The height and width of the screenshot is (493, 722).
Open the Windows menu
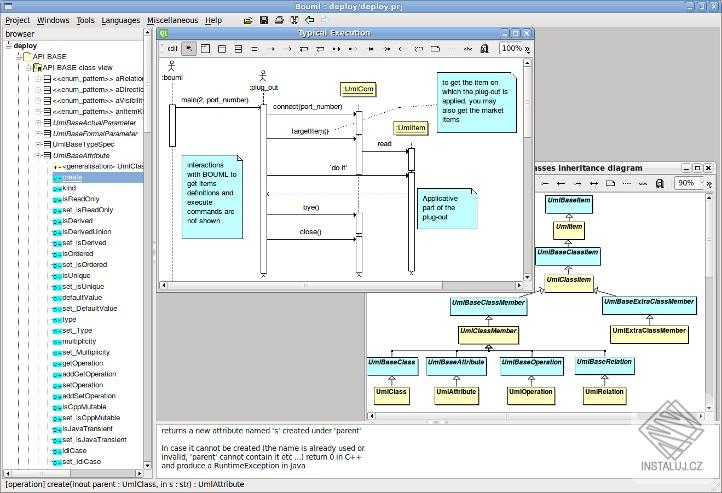tap(53, 20)
